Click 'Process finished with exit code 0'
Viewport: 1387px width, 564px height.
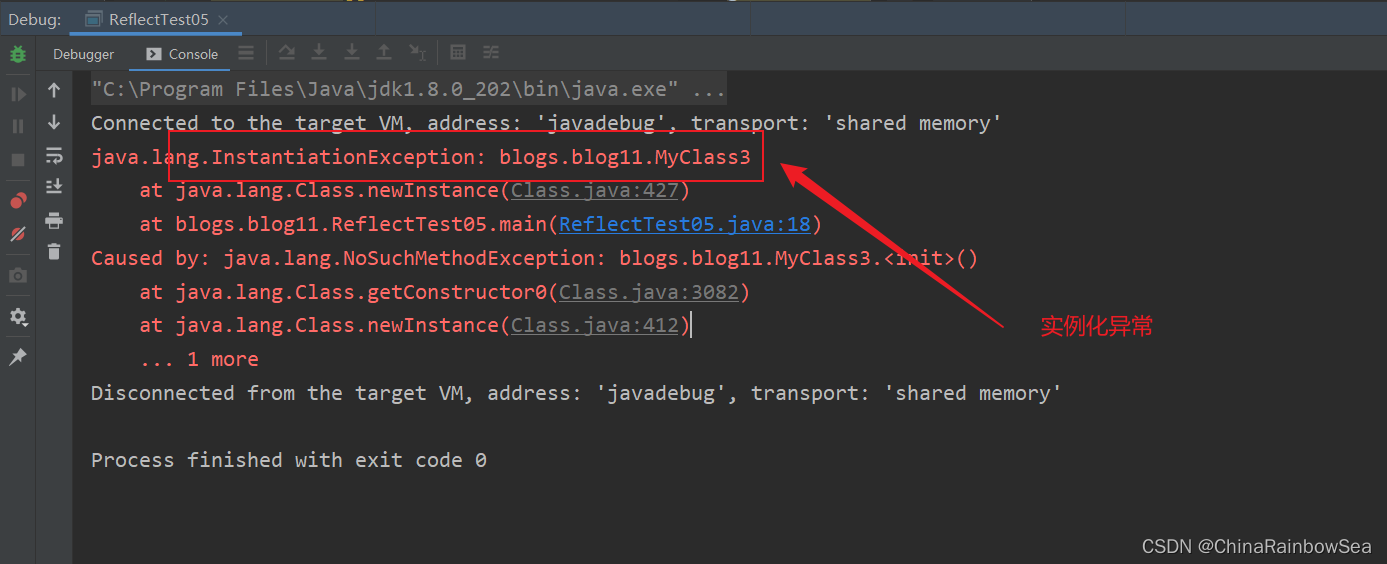[289, 460]
